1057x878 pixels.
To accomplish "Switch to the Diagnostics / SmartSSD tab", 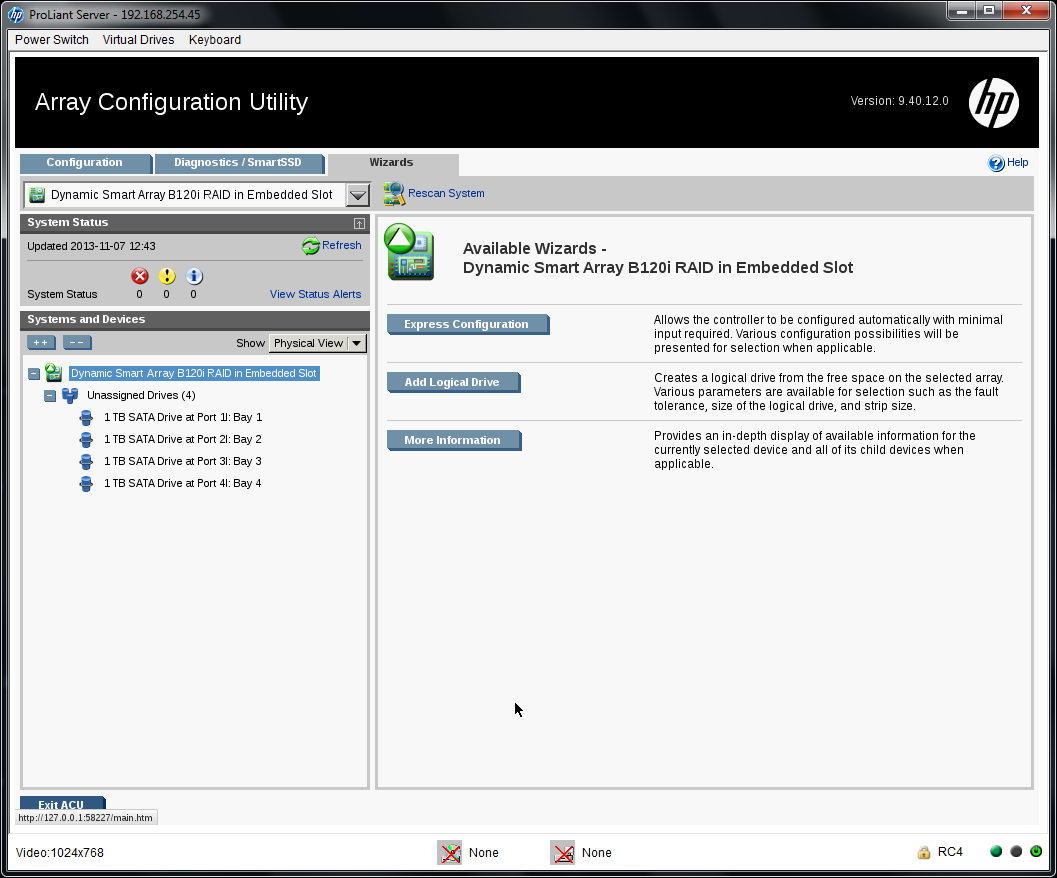I will click(x=238, y=163).
